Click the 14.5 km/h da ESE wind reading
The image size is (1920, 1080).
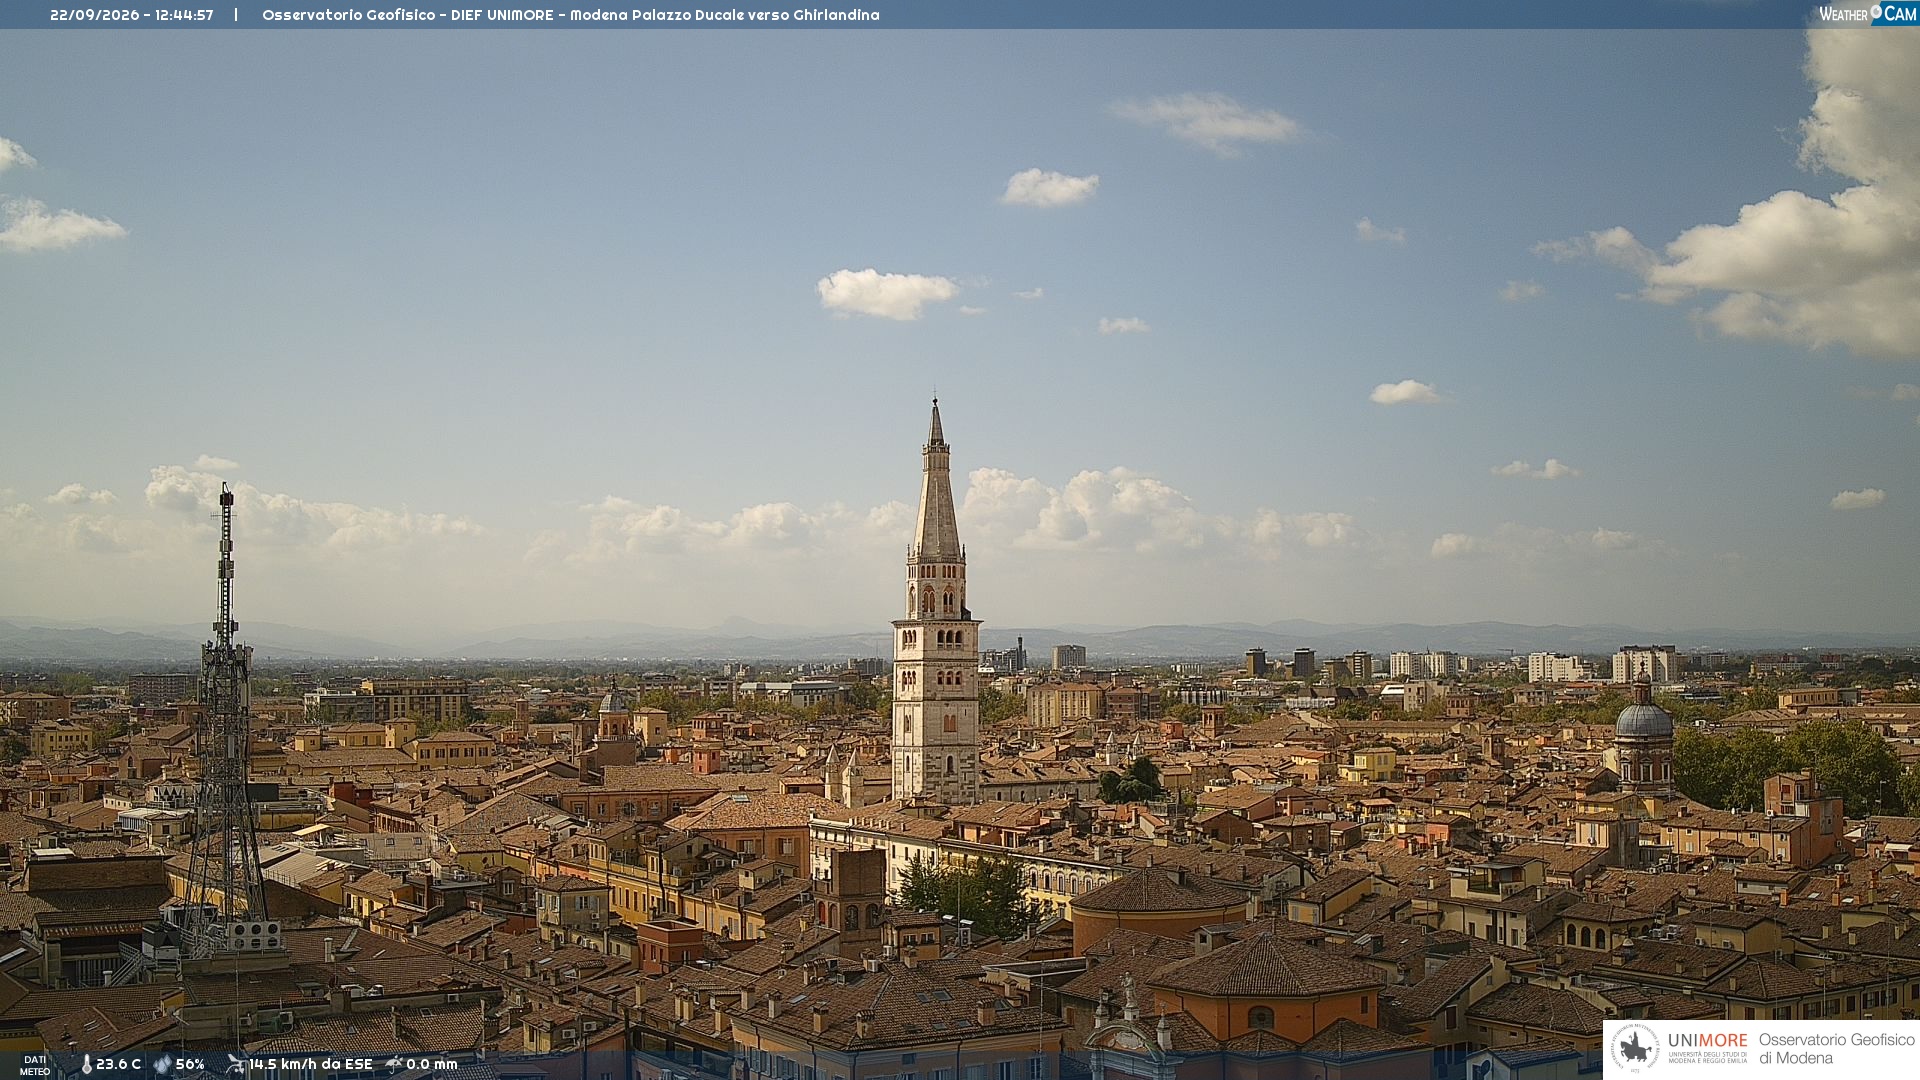(311, 1064)
